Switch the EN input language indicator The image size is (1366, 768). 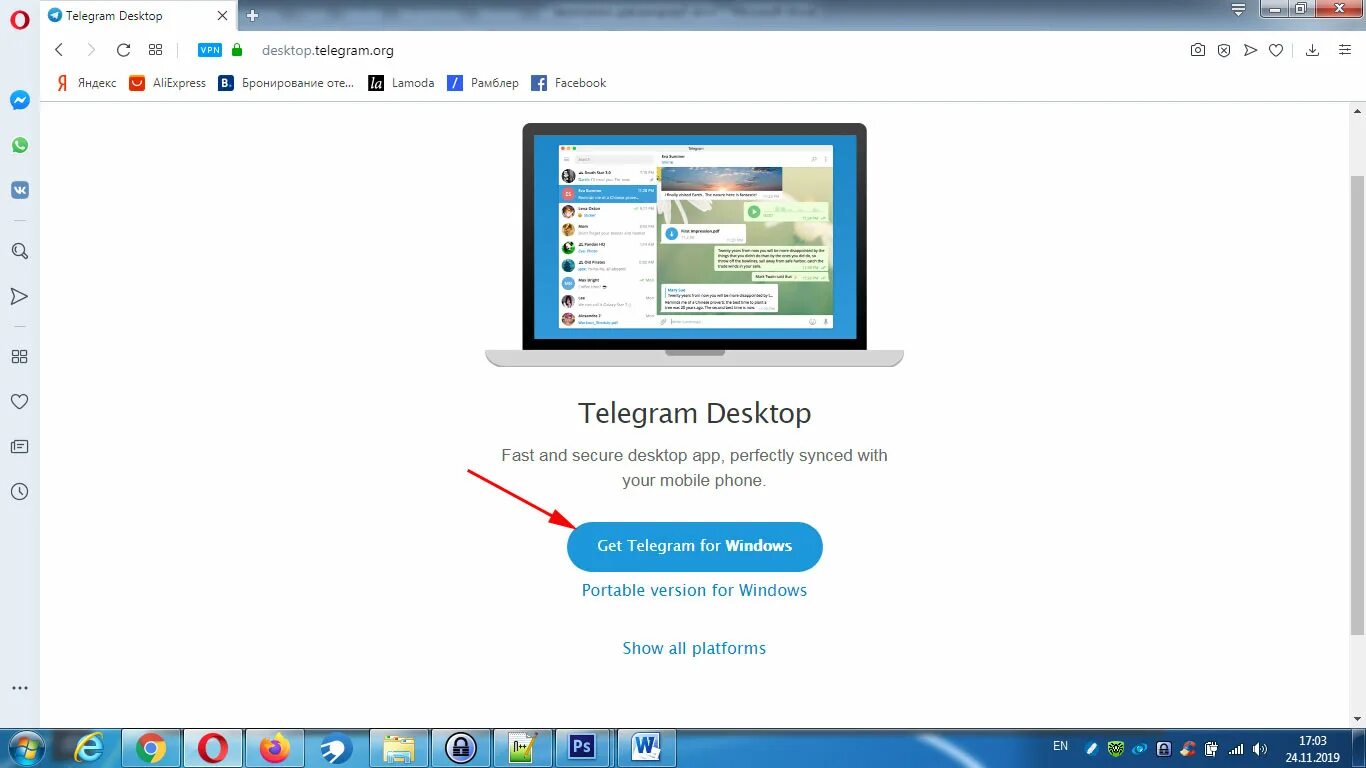1060,746
